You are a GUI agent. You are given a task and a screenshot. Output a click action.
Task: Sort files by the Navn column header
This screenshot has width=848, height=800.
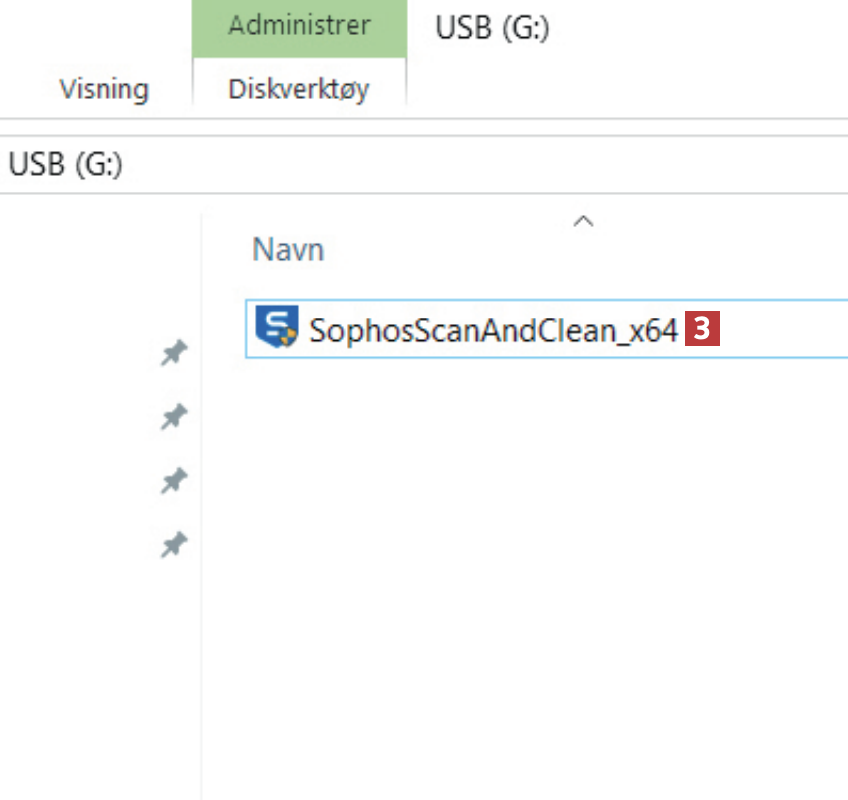288,249
